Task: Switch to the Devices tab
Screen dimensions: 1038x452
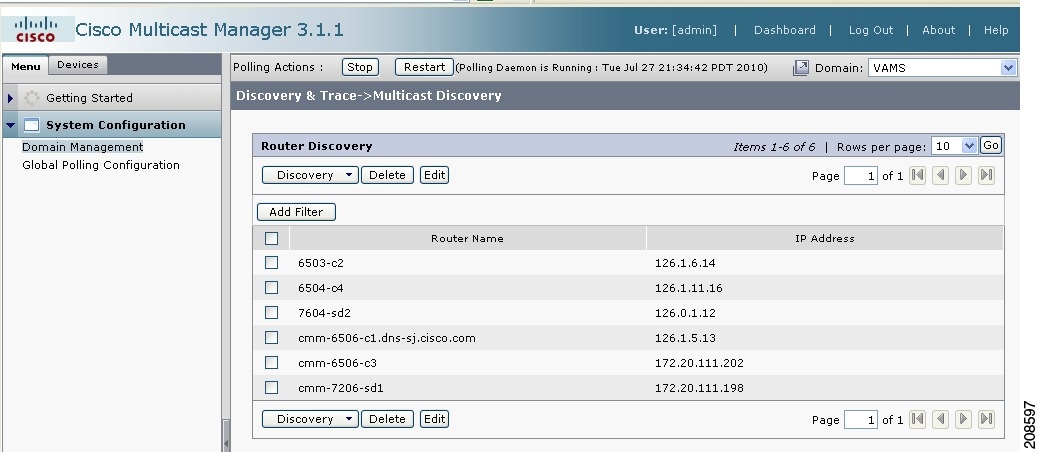Action: pos(77,65)
